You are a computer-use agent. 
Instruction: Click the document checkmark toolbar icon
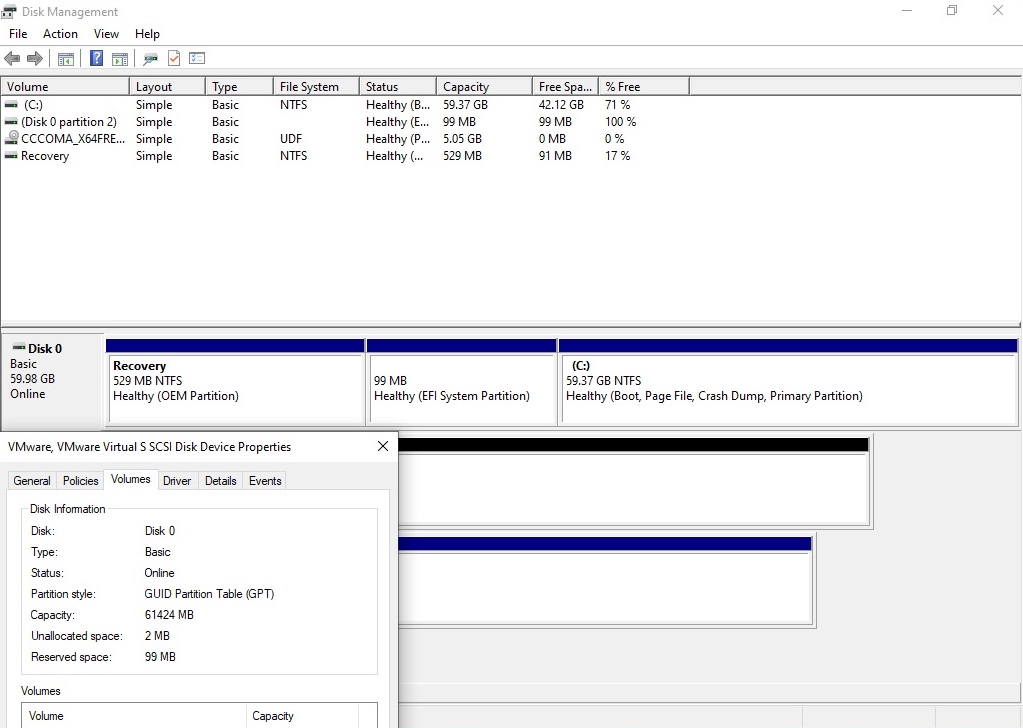tap(174, 59)
